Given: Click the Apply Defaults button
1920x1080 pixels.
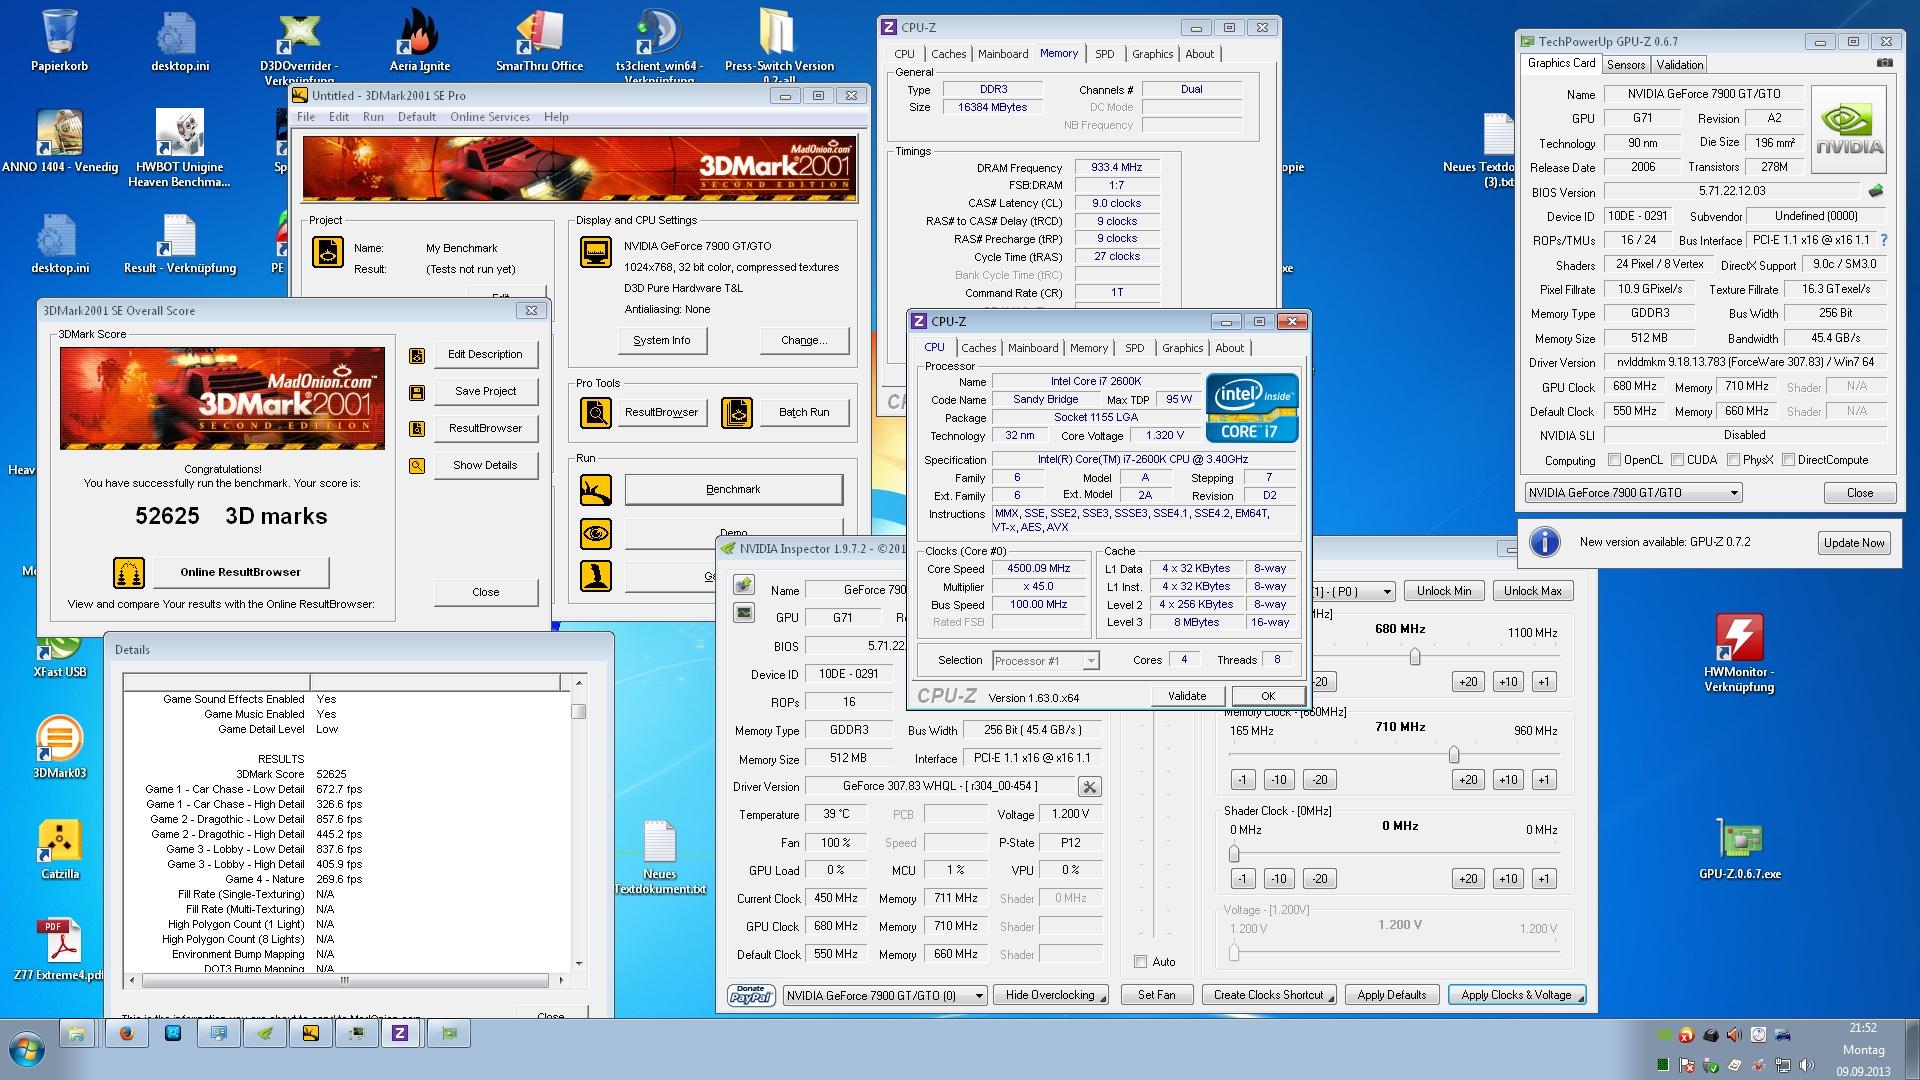Looking at the screenshot, I should click(1391, 995).
